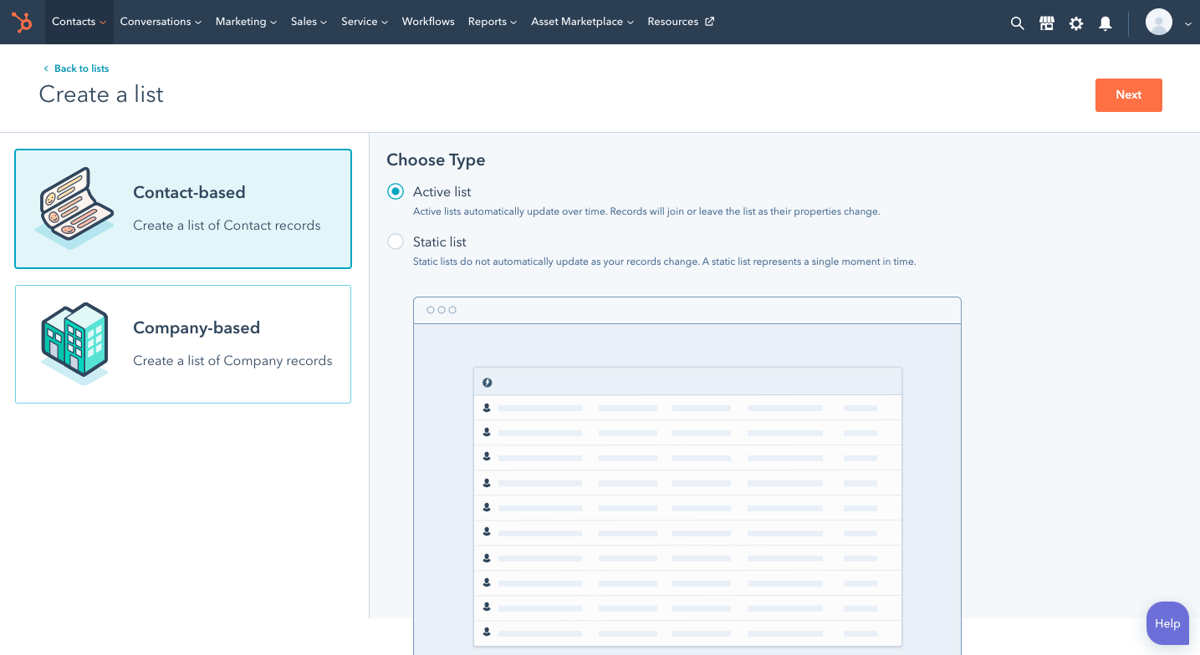
Task: Click the Static list description text
Action: coord(664,262)
